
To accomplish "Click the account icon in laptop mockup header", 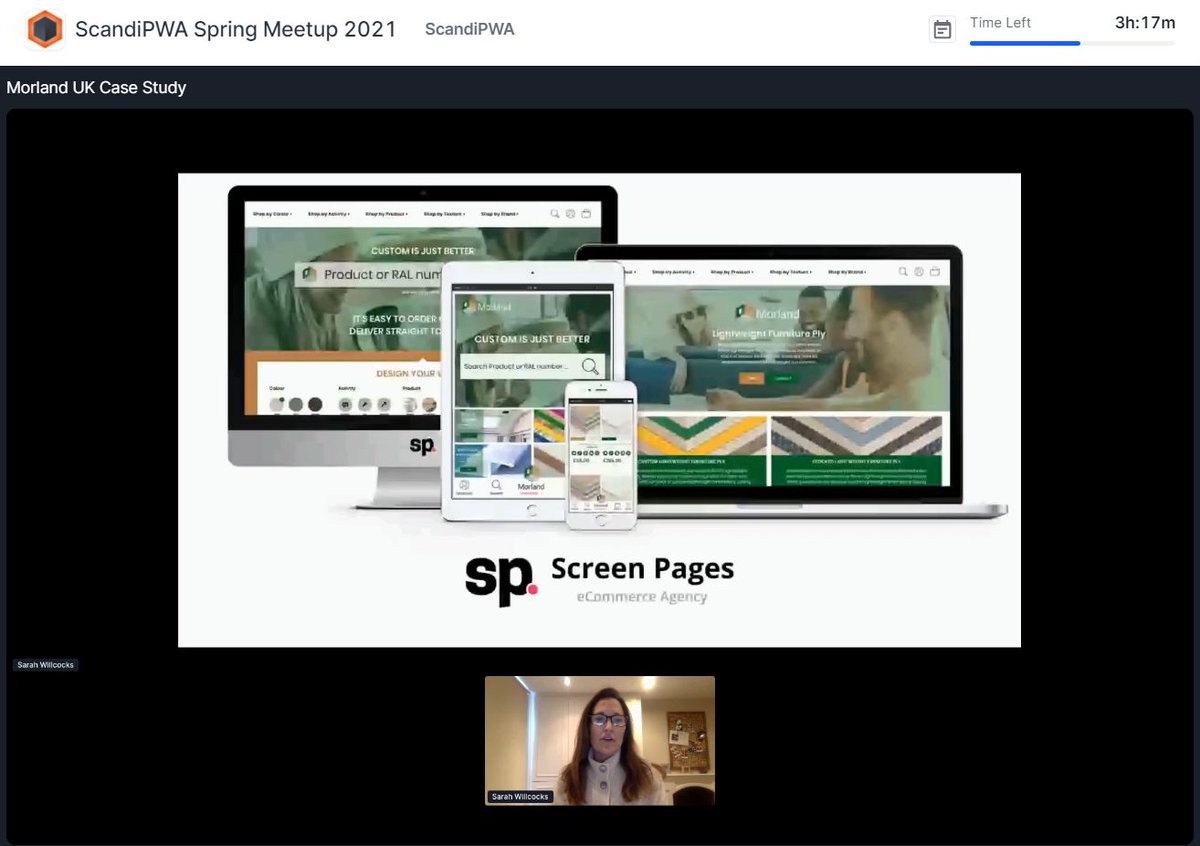I will pyautogui.click(x=918, y=271).
